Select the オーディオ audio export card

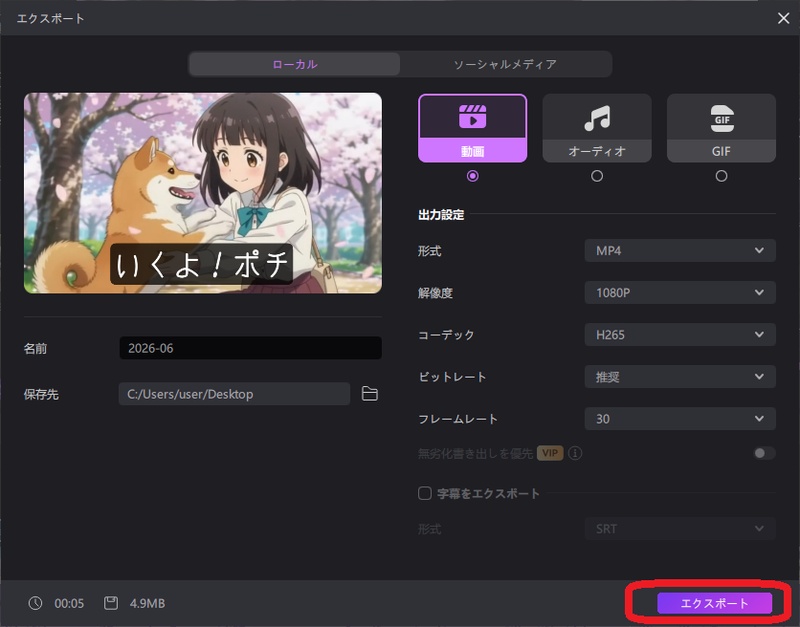597,128
